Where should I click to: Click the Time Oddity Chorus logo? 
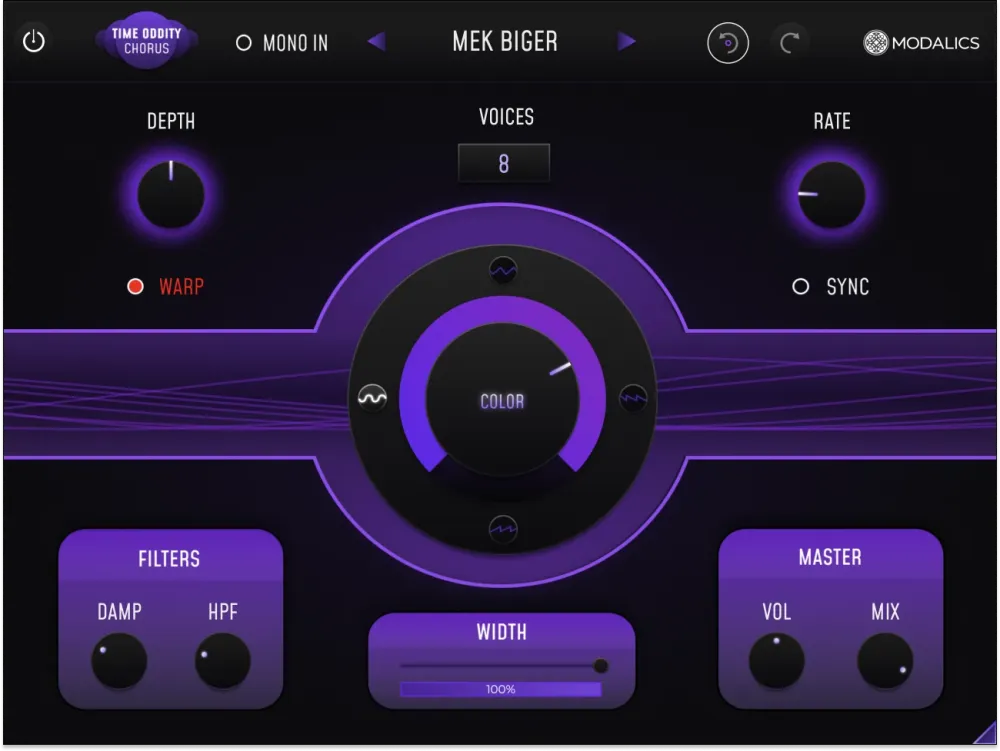146,40
